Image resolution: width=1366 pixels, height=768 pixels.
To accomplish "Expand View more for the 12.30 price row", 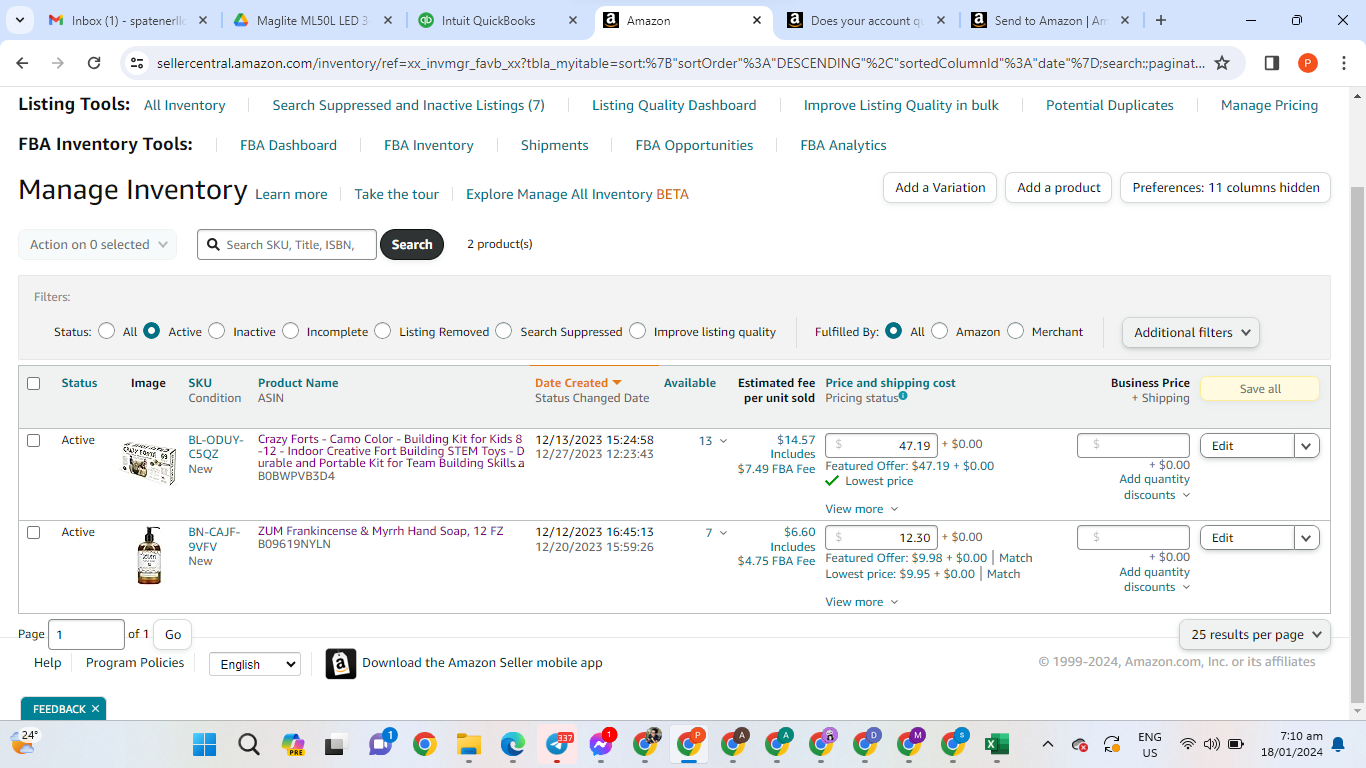I will [862, 602].
